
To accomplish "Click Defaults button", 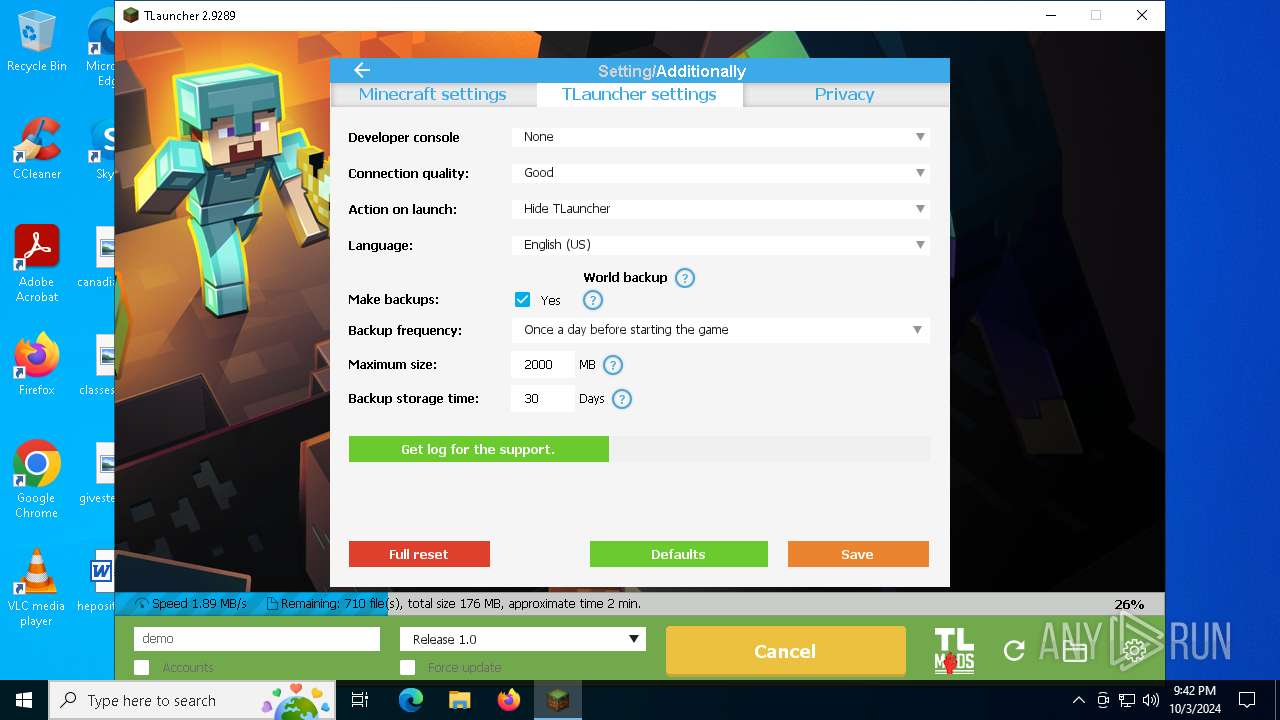I will [x=678, y=554].
